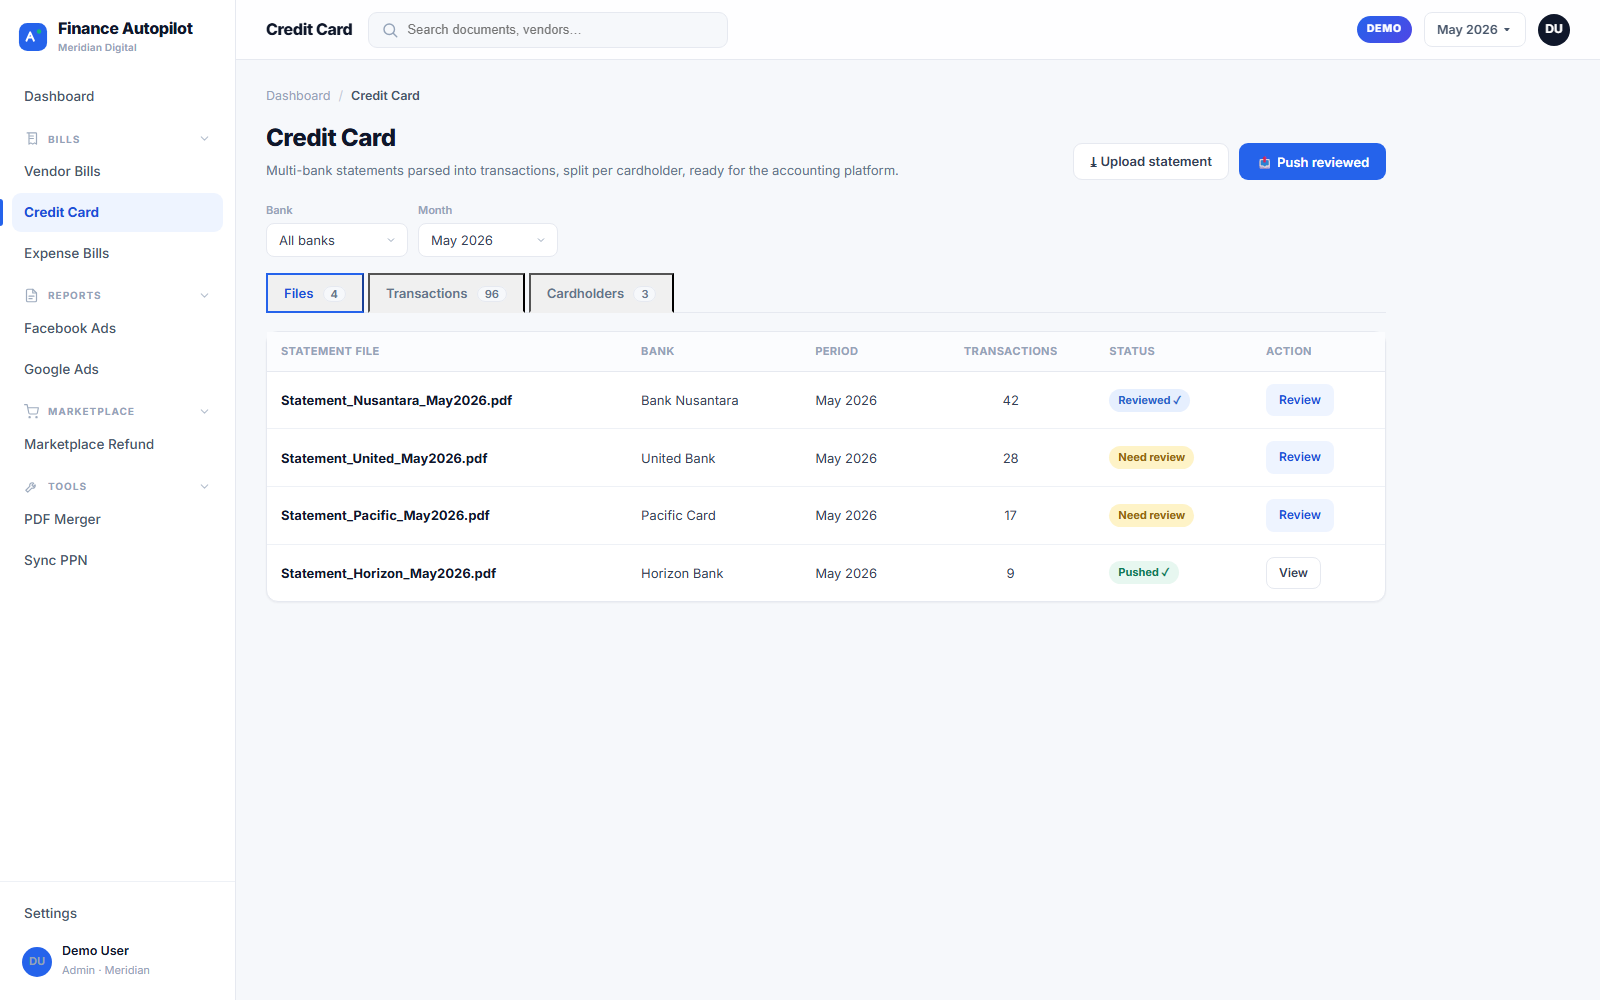Image resolution: width=1600 pixels, height=1000 pixels.
Task: Click the Bank column header
Action: point(657,351)
